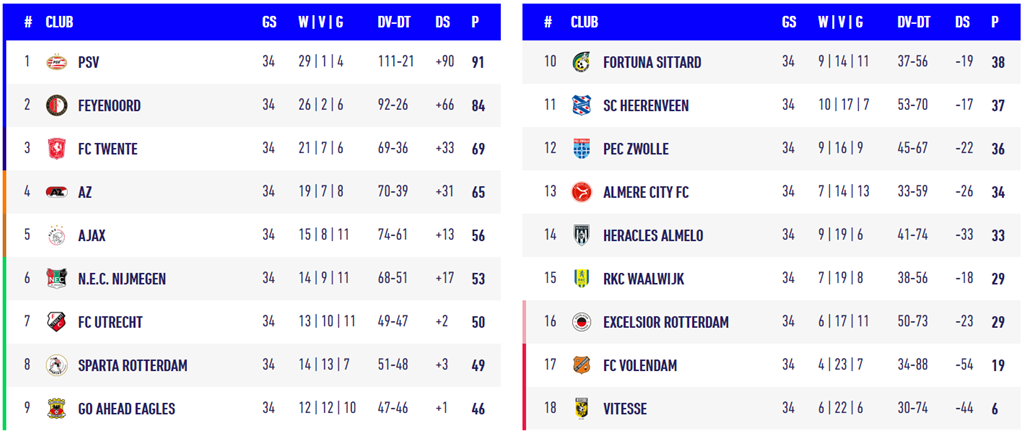Screen dimensions: 1024x431
Task: Click the PEC Zwolle crest
Action: (x=580, y=149)
